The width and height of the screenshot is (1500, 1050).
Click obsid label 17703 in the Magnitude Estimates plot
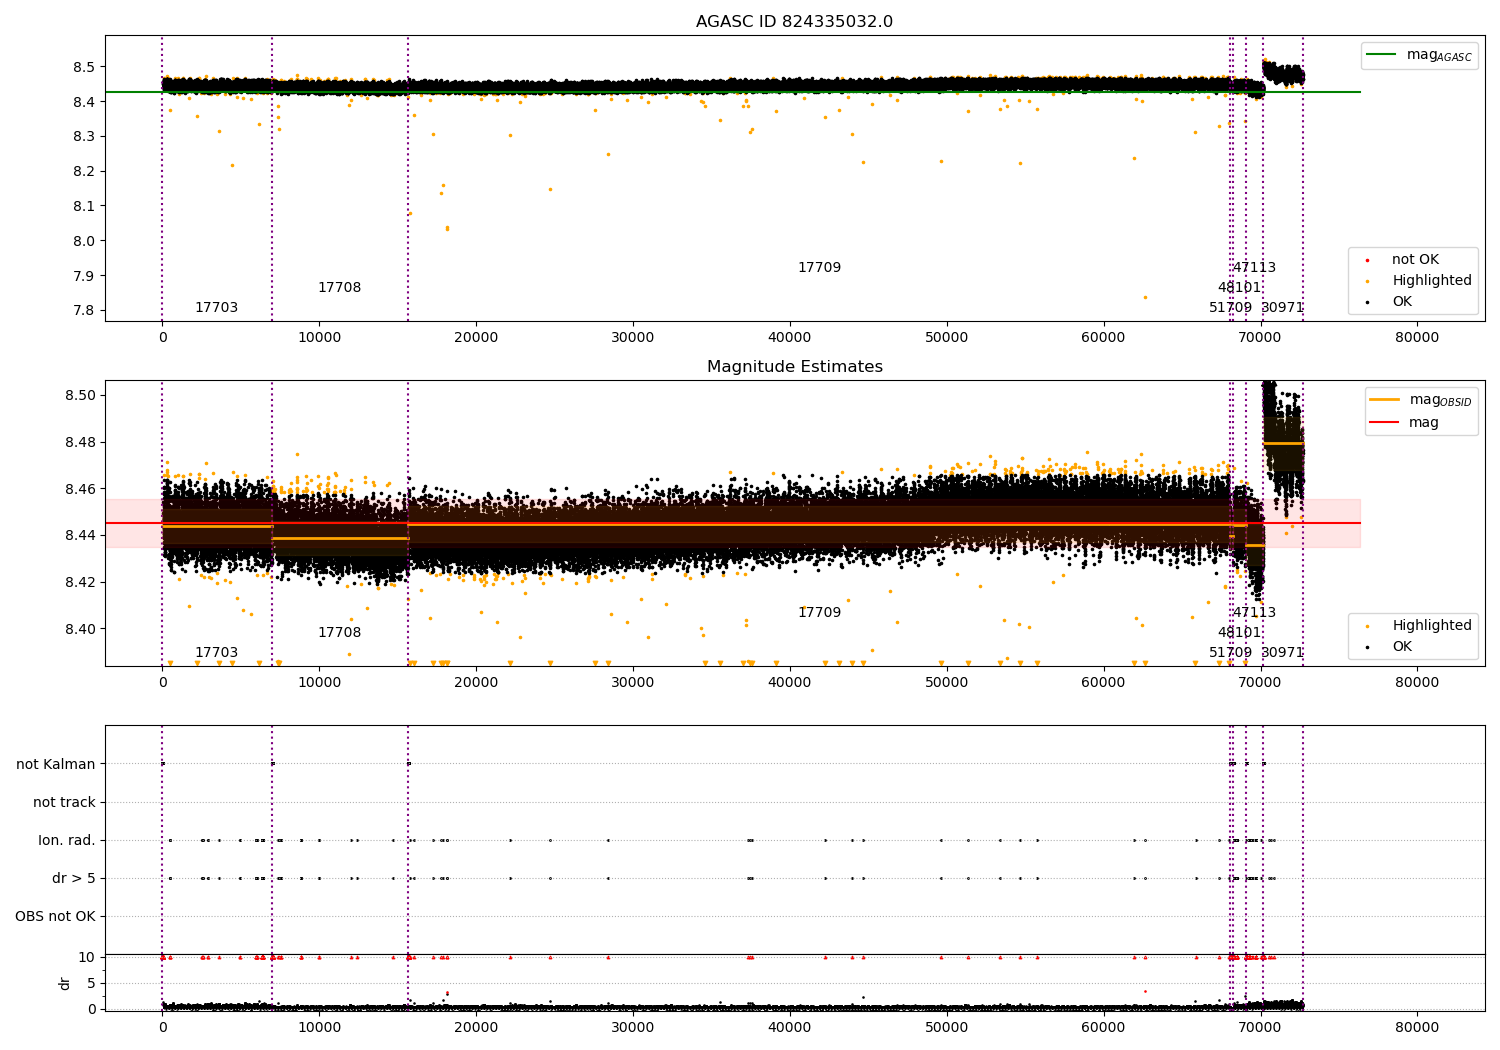[216, 653]
